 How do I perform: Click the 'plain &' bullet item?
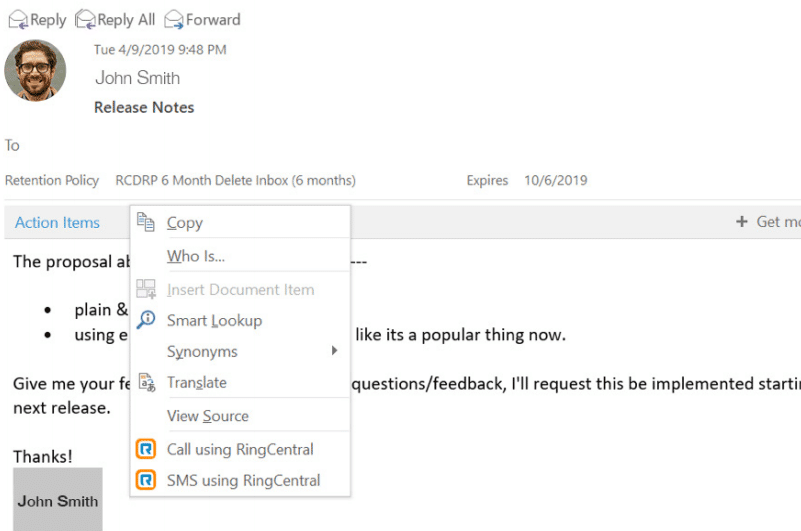(x=101, y=310)
